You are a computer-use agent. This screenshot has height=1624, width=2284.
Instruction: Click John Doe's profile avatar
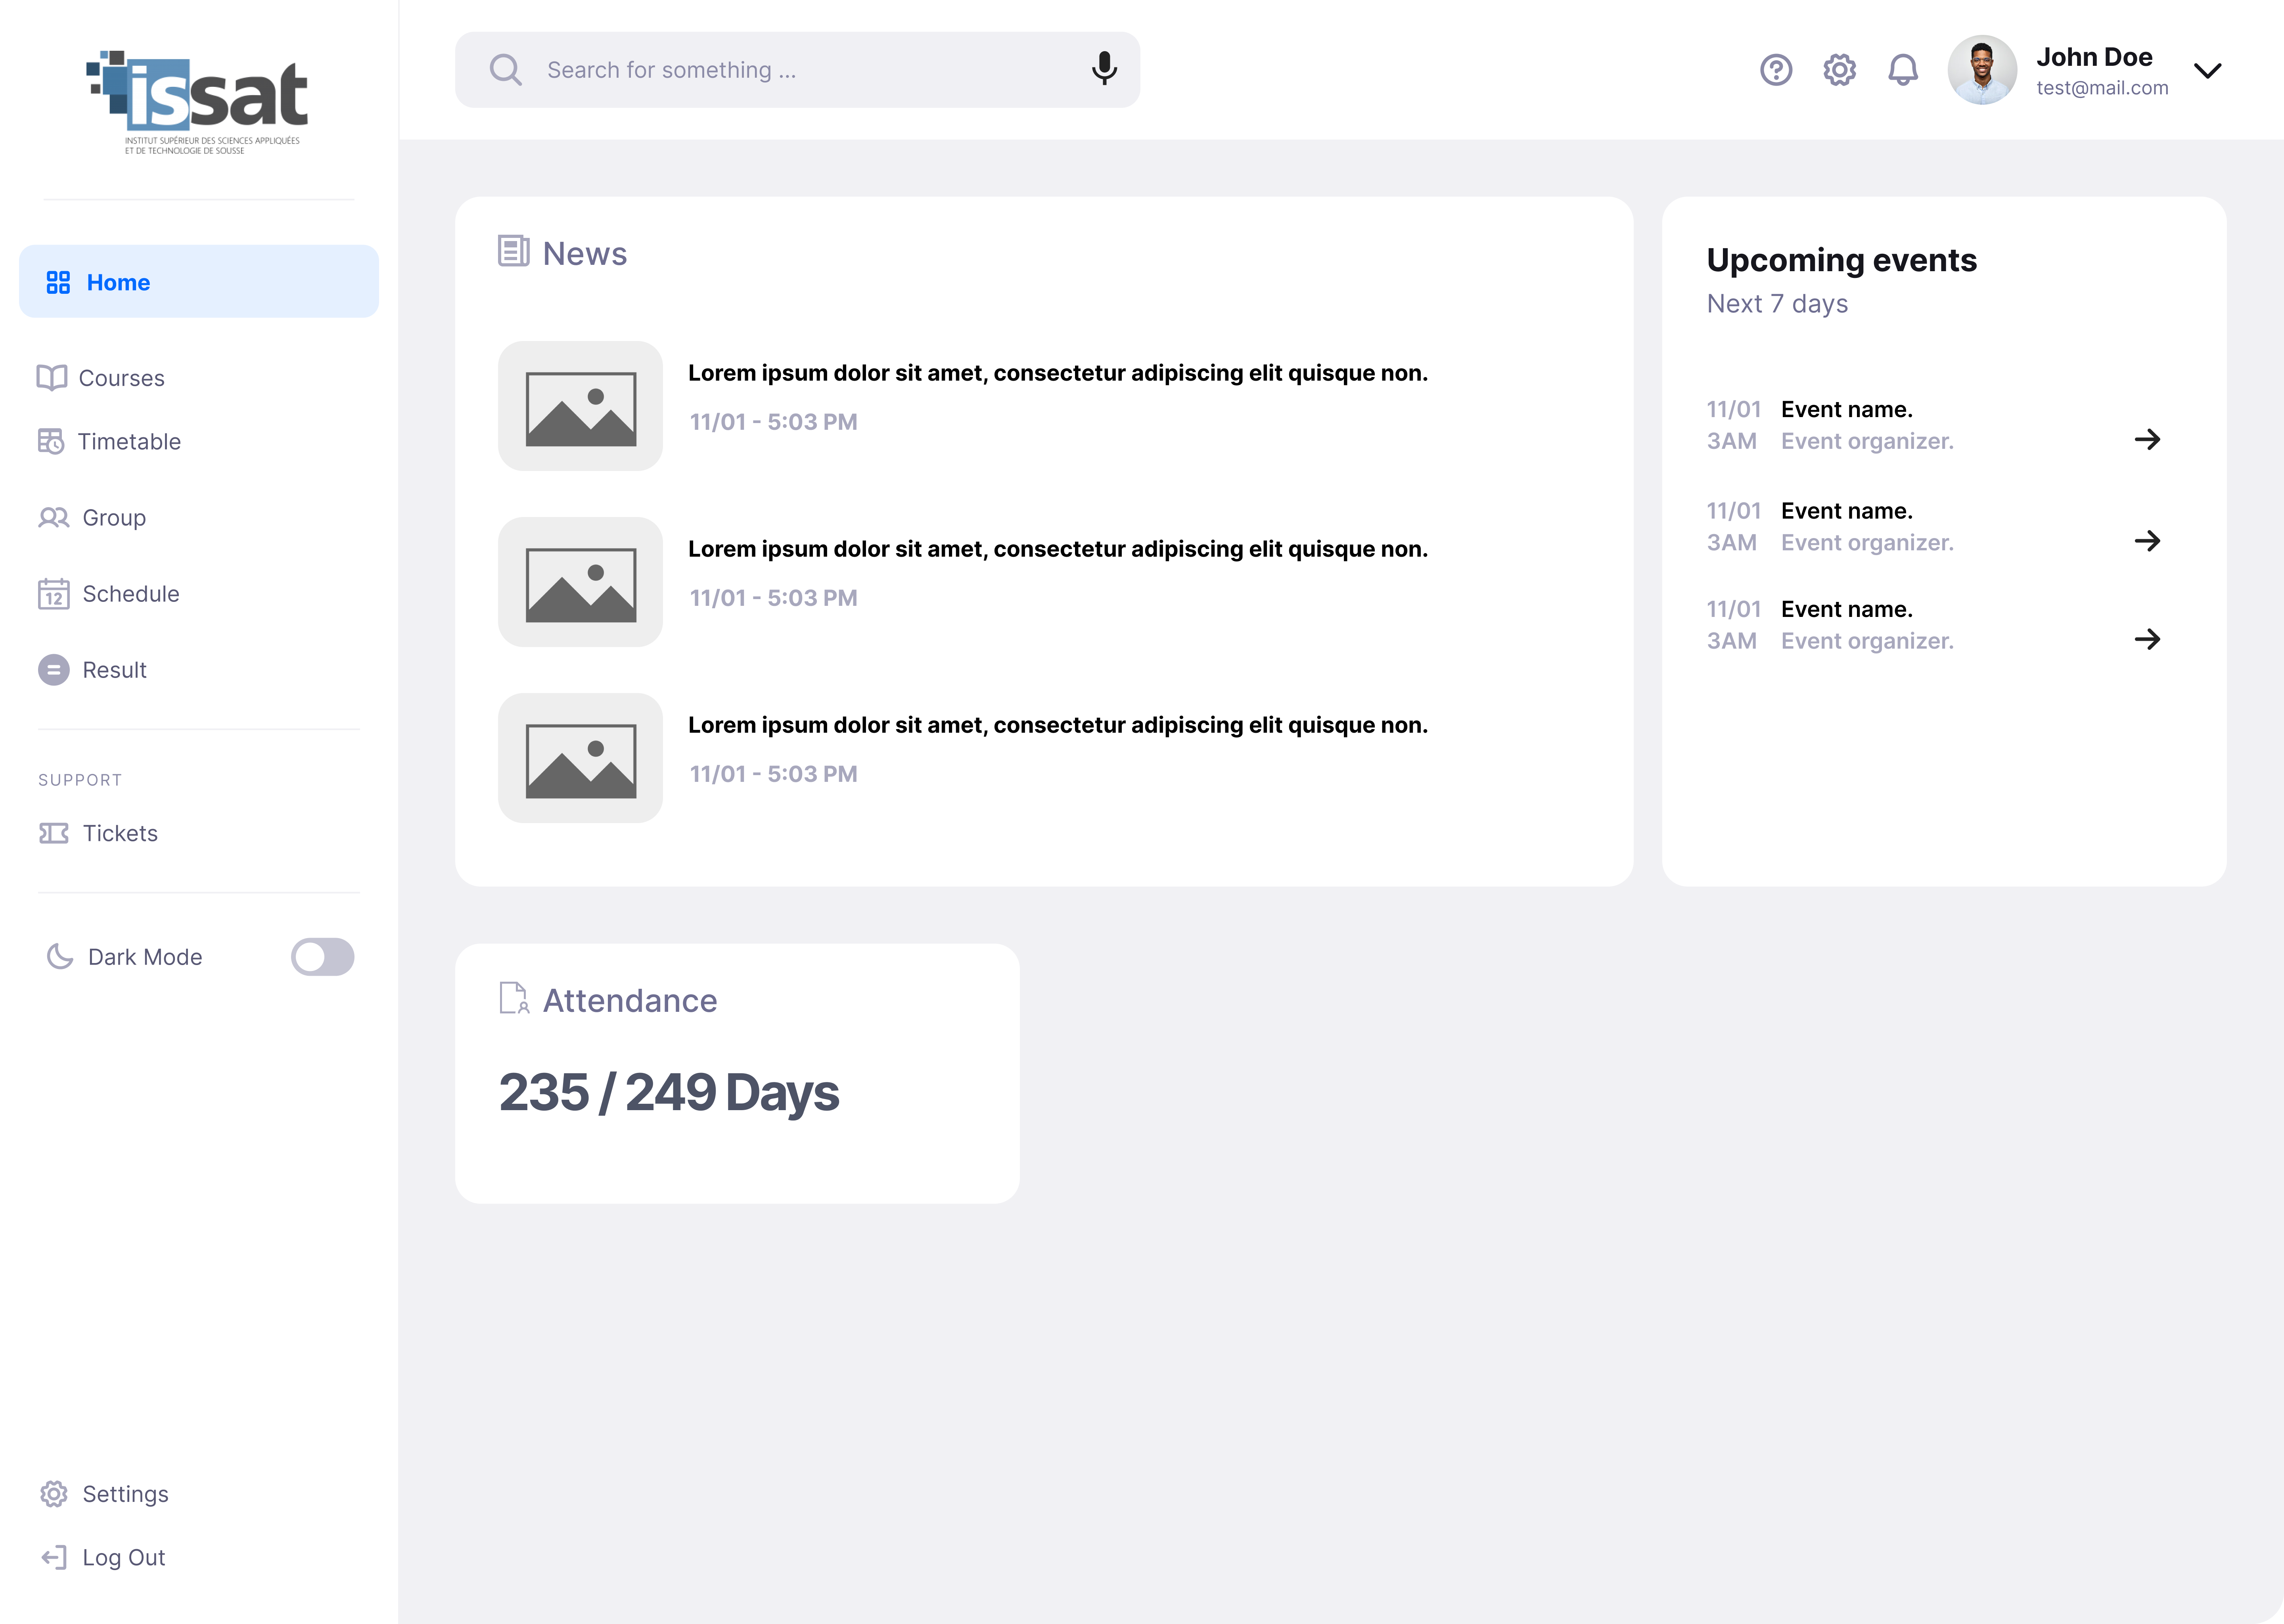click(x=1982, y=70)
